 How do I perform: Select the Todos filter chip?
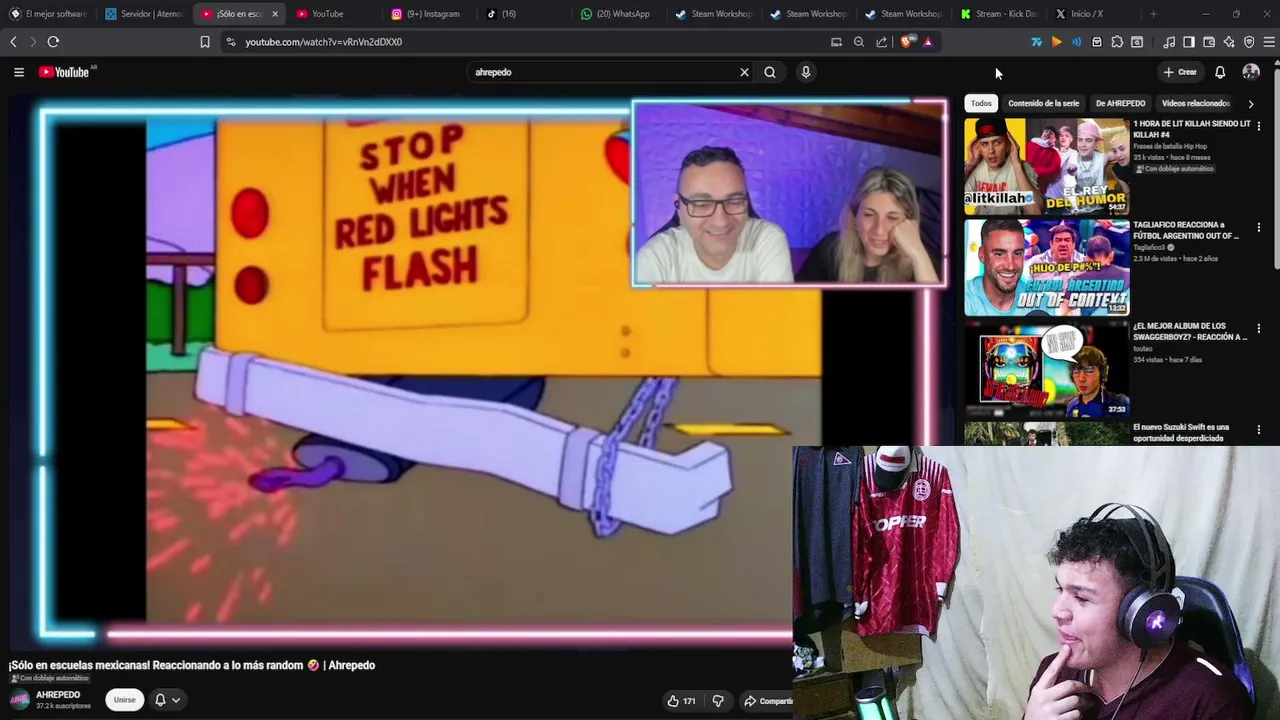(x=981, y=103)
